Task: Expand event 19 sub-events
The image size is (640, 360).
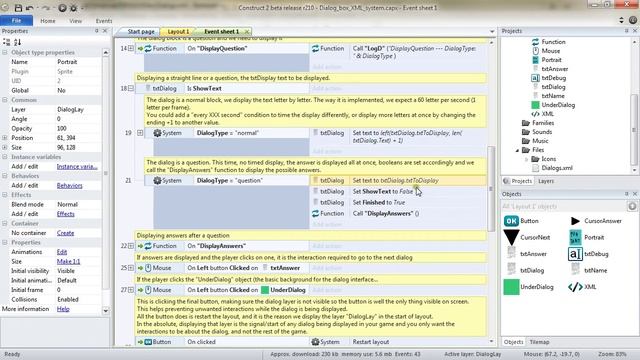Action: pos(140,133)
